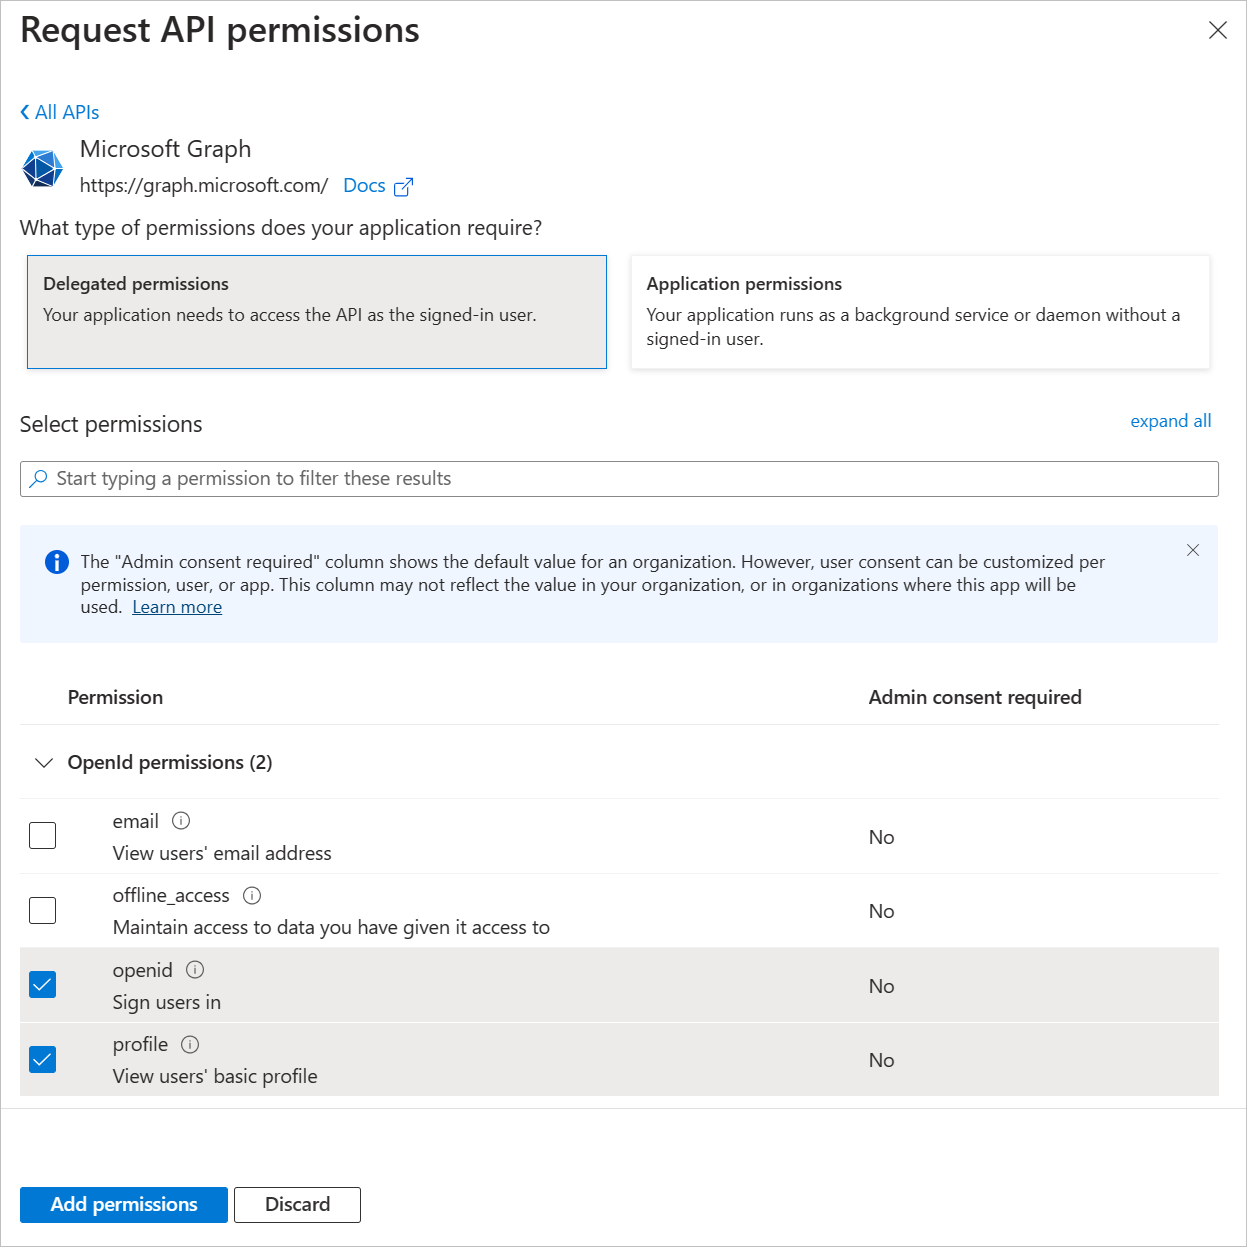Dismiss the admin consent info banner
Viewport: 1247px width, 1247px height.
(1193, 550)
